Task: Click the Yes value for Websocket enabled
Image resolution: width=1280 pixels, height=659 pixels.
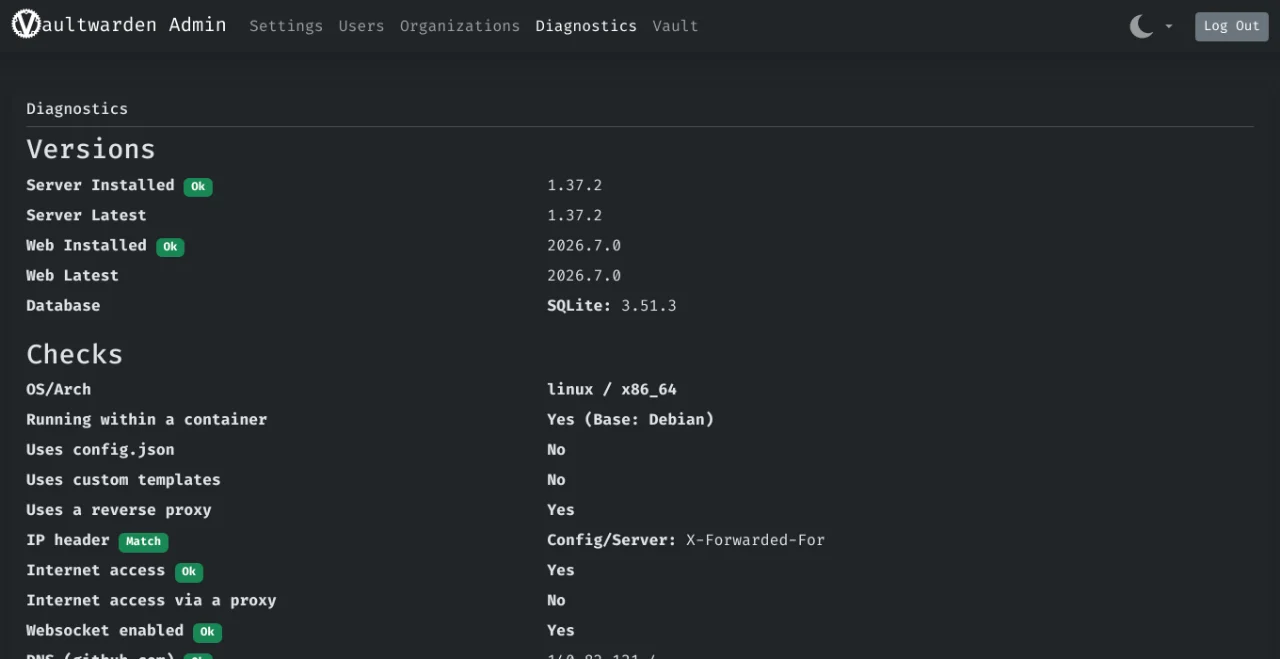Action: click(x=561, y=630)
